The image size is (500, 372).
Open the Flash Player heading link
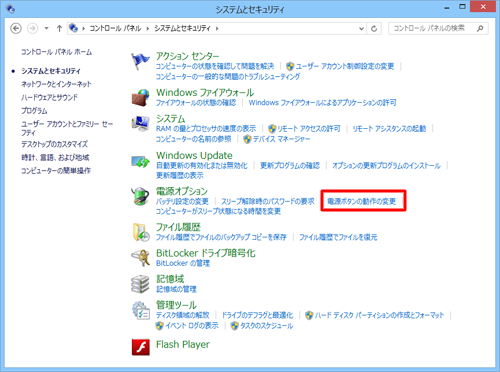pos(183,344)
